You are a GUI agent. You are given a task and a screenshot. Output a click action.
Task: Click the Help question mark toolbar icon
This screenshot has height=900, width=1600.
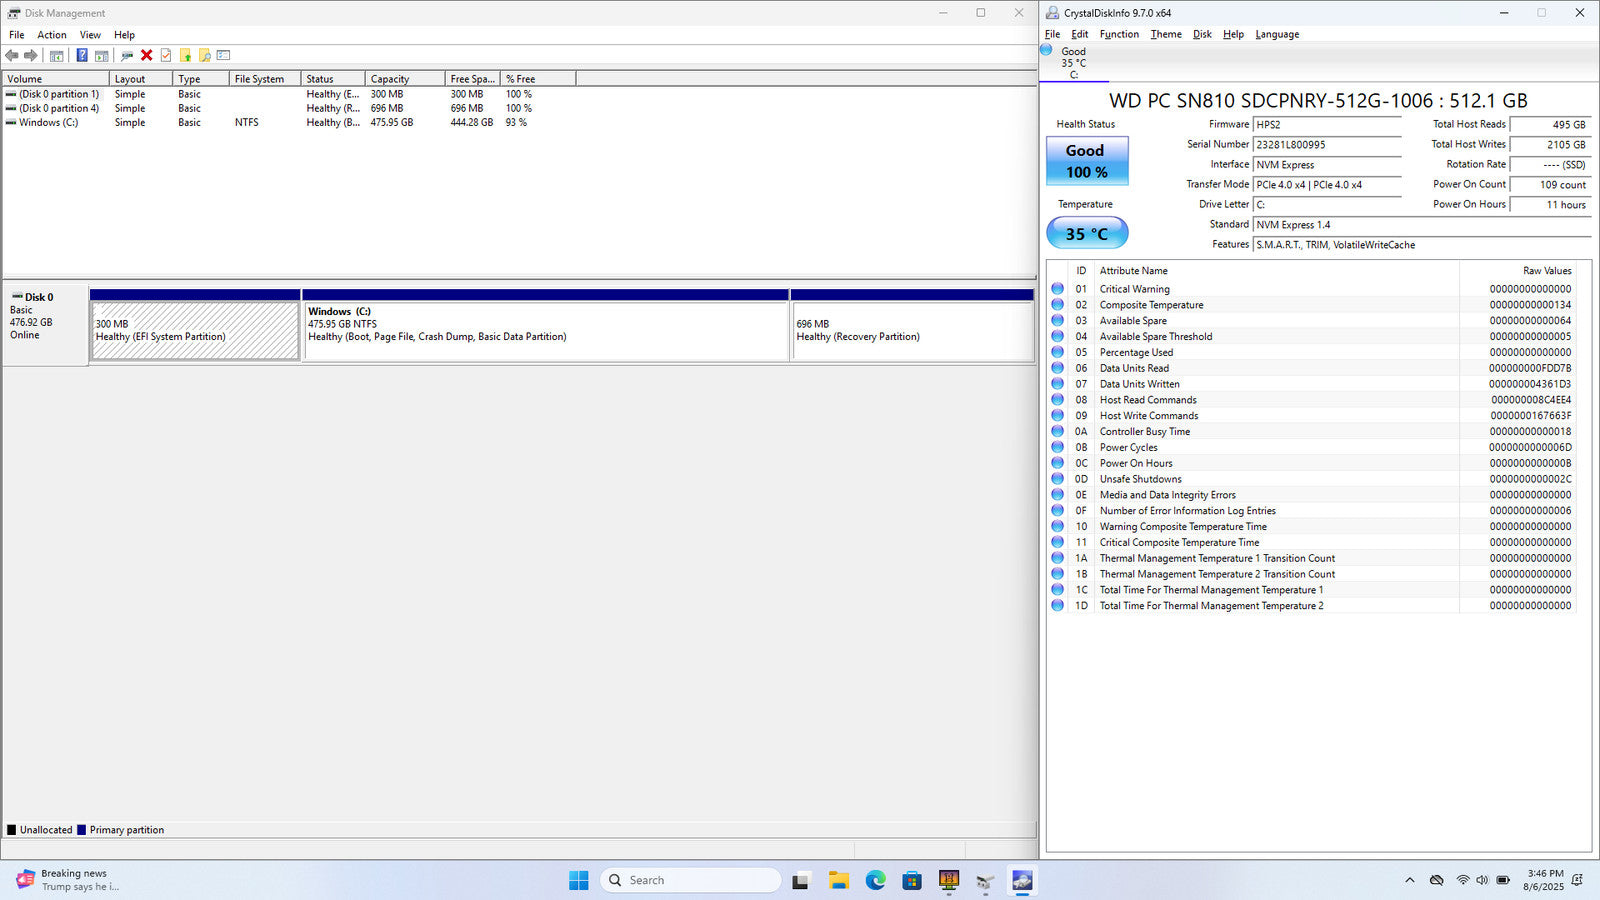click(x=82, y=56)
